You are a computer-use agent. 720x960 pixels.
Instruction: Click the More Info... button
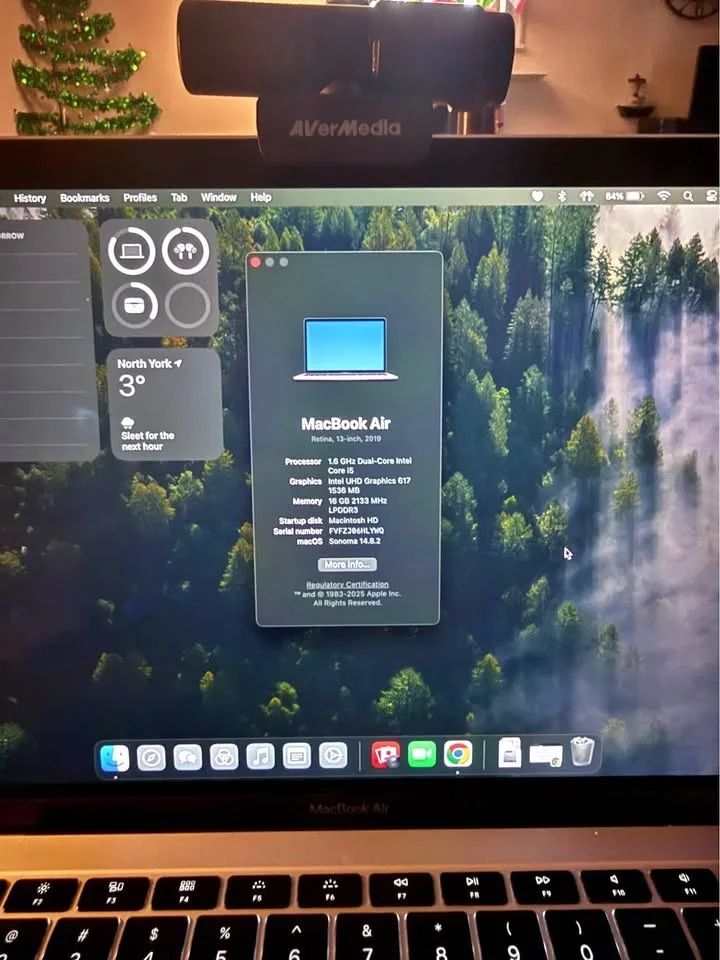347,564
